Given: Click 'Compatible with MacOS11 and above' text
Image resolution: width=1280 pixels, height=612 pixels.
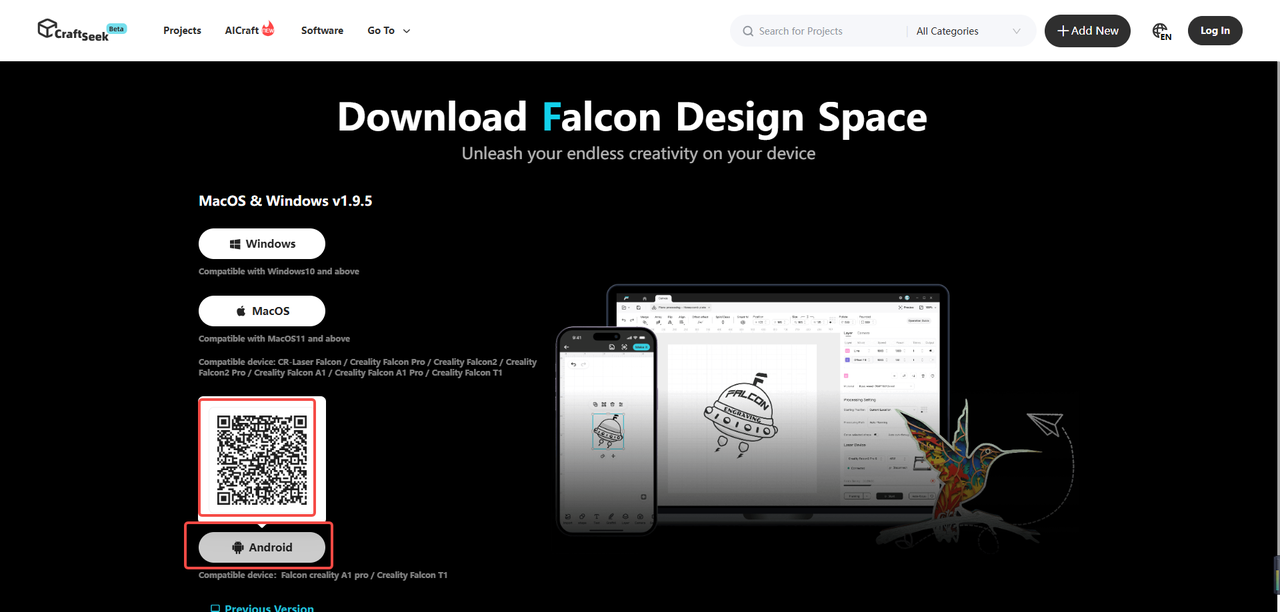Looking at the screenshot, I should click(x=275, y=339).
